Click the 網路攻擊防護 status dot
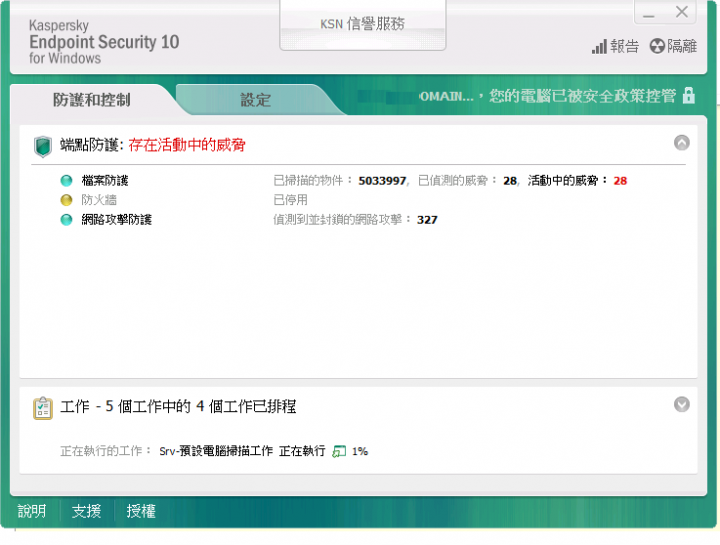 (x=67, y=219)
